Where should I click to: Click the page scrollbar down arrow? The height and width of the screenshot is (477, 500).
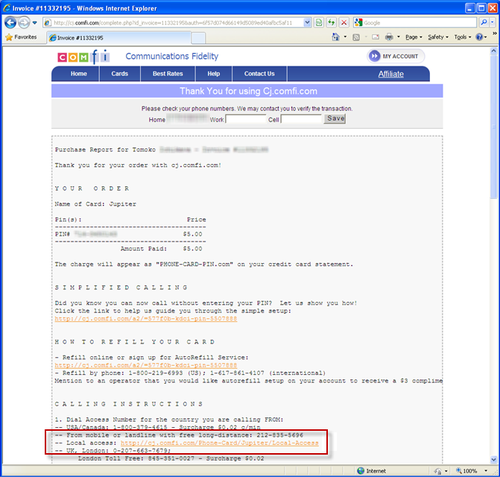494,459
